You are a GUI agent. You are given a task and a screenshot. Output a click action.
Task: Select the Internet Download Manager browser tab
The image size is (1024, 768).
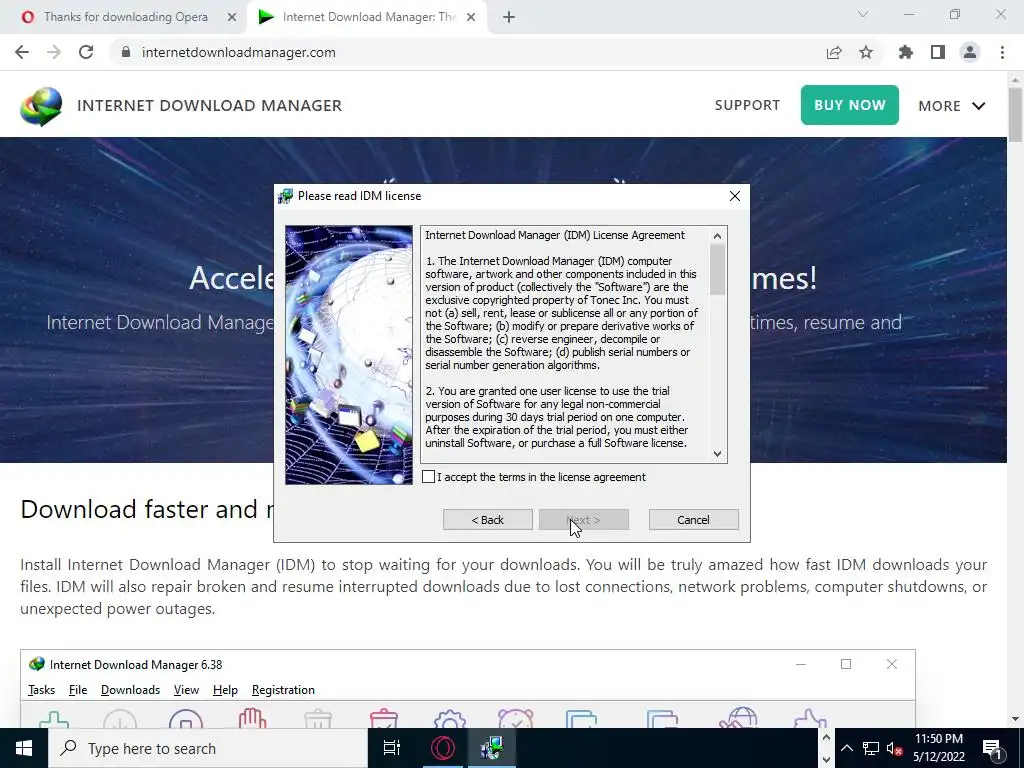pyautogui.click(x=369, y=17)
